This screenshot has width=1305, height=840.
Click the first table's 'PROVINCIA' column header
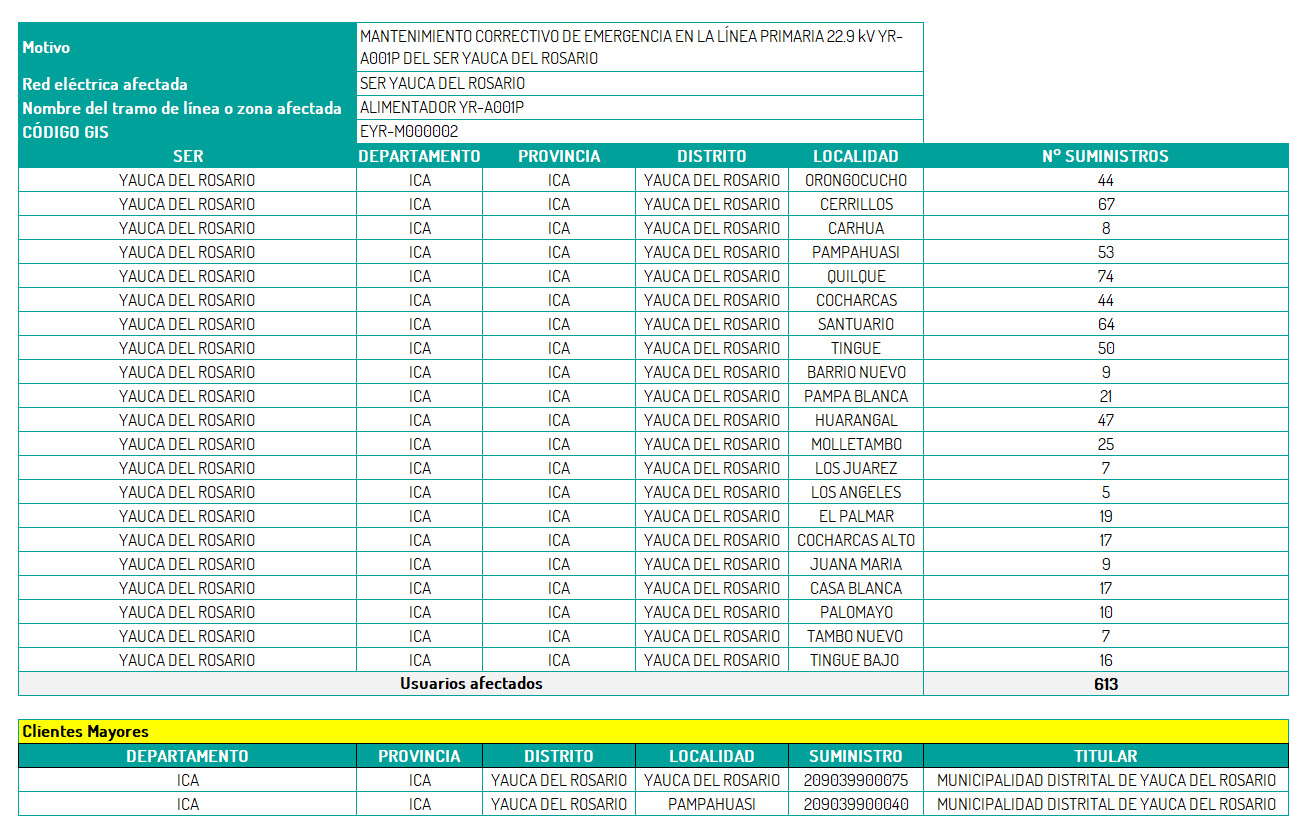tap(558, 156)
